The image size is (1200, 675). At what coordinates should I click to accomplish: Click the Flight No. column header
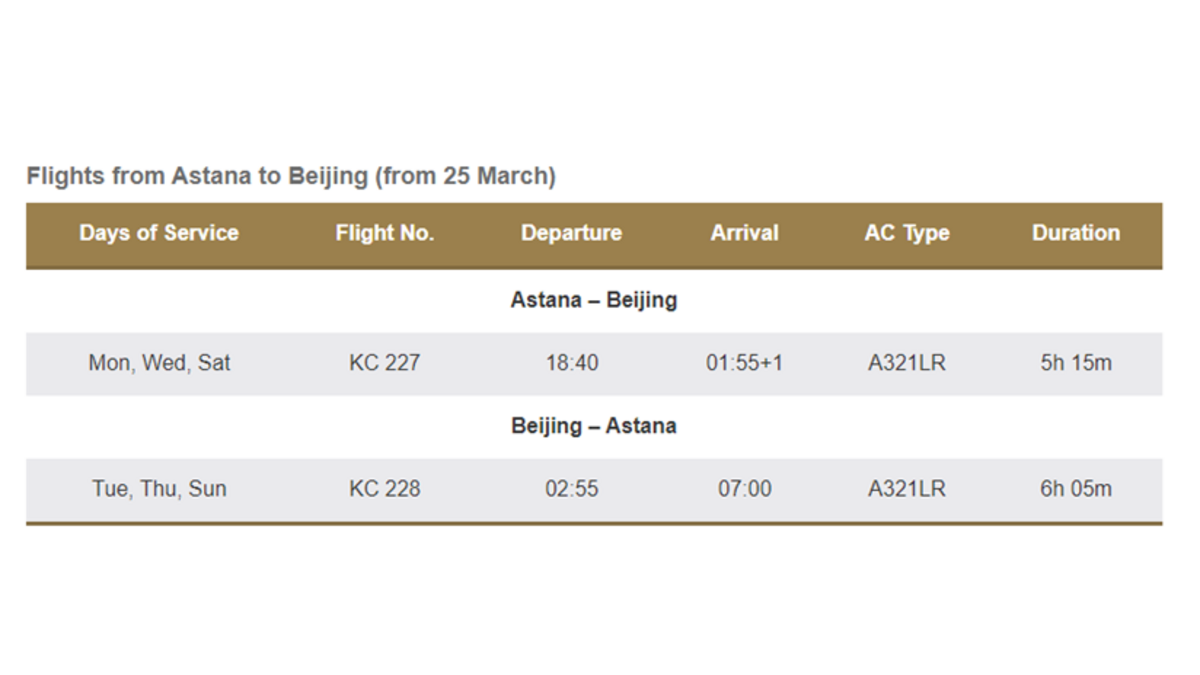384,233
